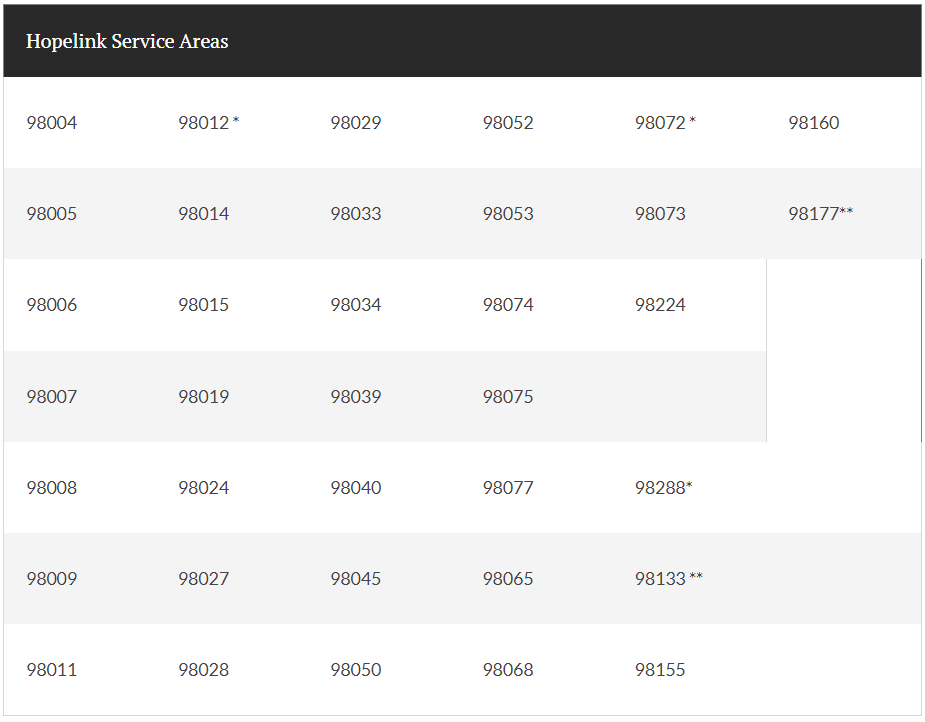The width and height of the screenshot is (925, 722).
Task: Select zip code 98160
Action: (814, 123)
